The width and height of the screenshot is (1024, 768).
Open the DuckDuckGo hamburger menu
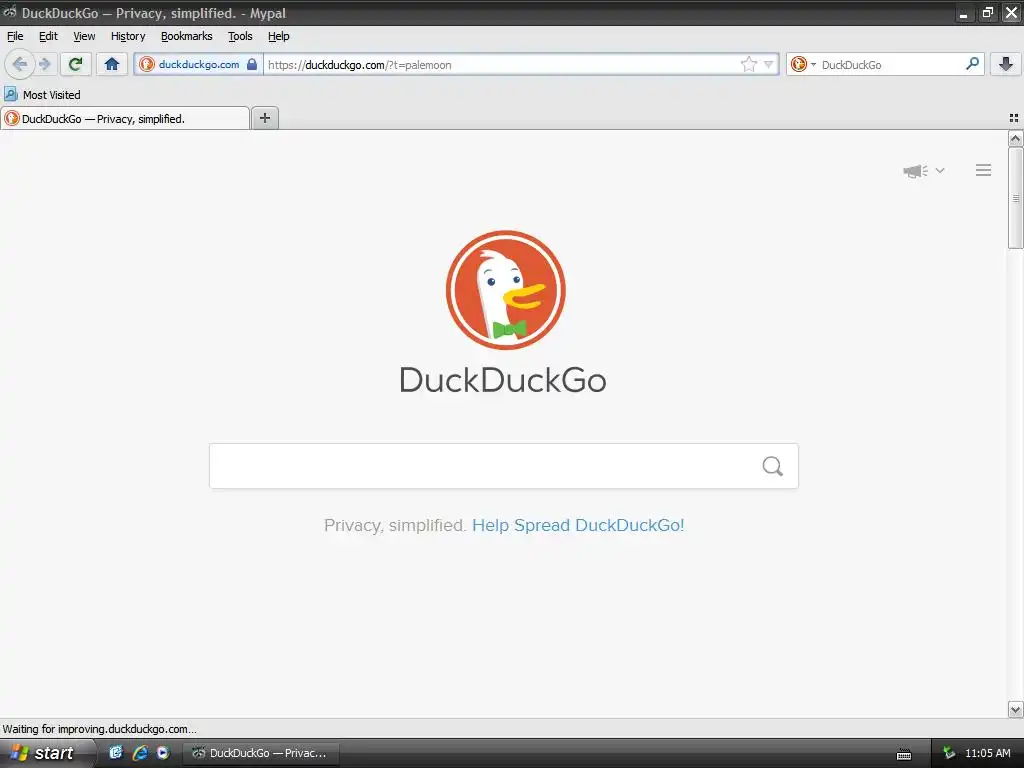tap(984, 170)
